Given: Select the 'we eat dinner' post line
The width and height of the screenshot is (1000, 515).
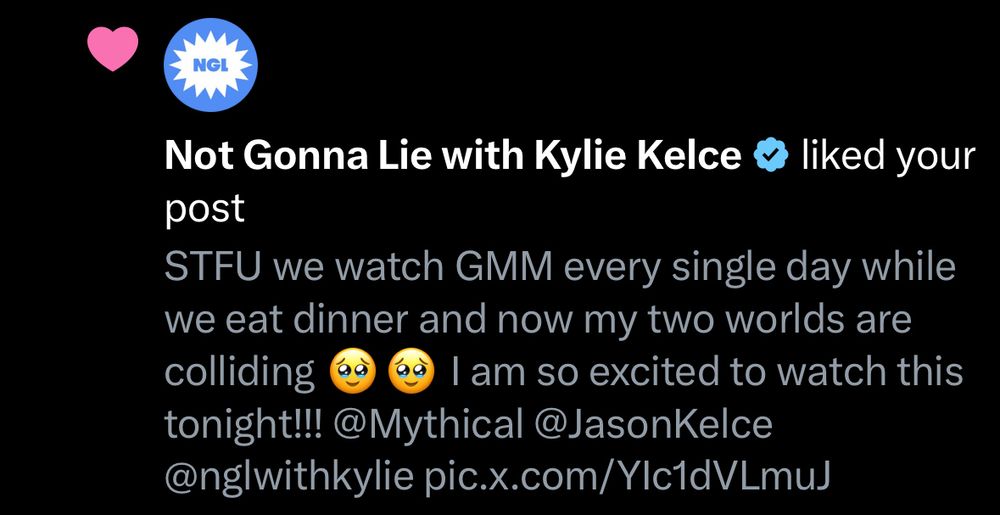Looking at the screenshot, I should coord(538,320).
